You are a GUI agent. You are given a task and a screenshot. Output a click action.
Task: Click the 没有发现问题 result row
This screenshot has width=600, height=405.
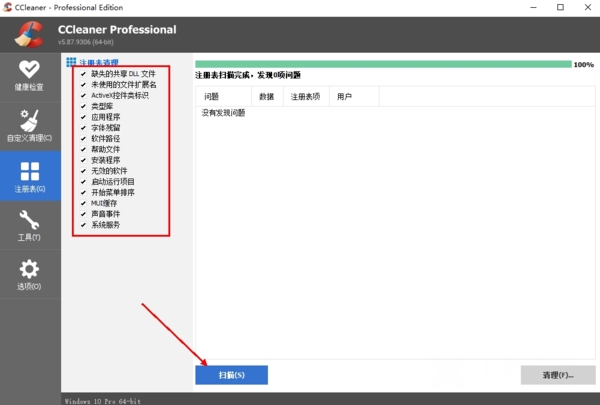223,113
